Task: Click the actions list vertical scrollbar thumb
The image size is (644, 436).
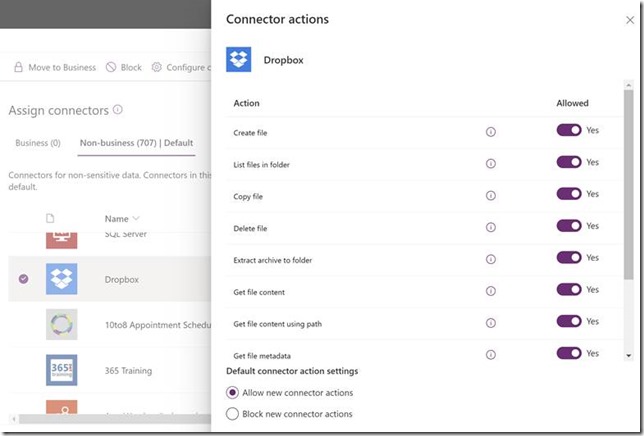Action: [x=628, y=185]
